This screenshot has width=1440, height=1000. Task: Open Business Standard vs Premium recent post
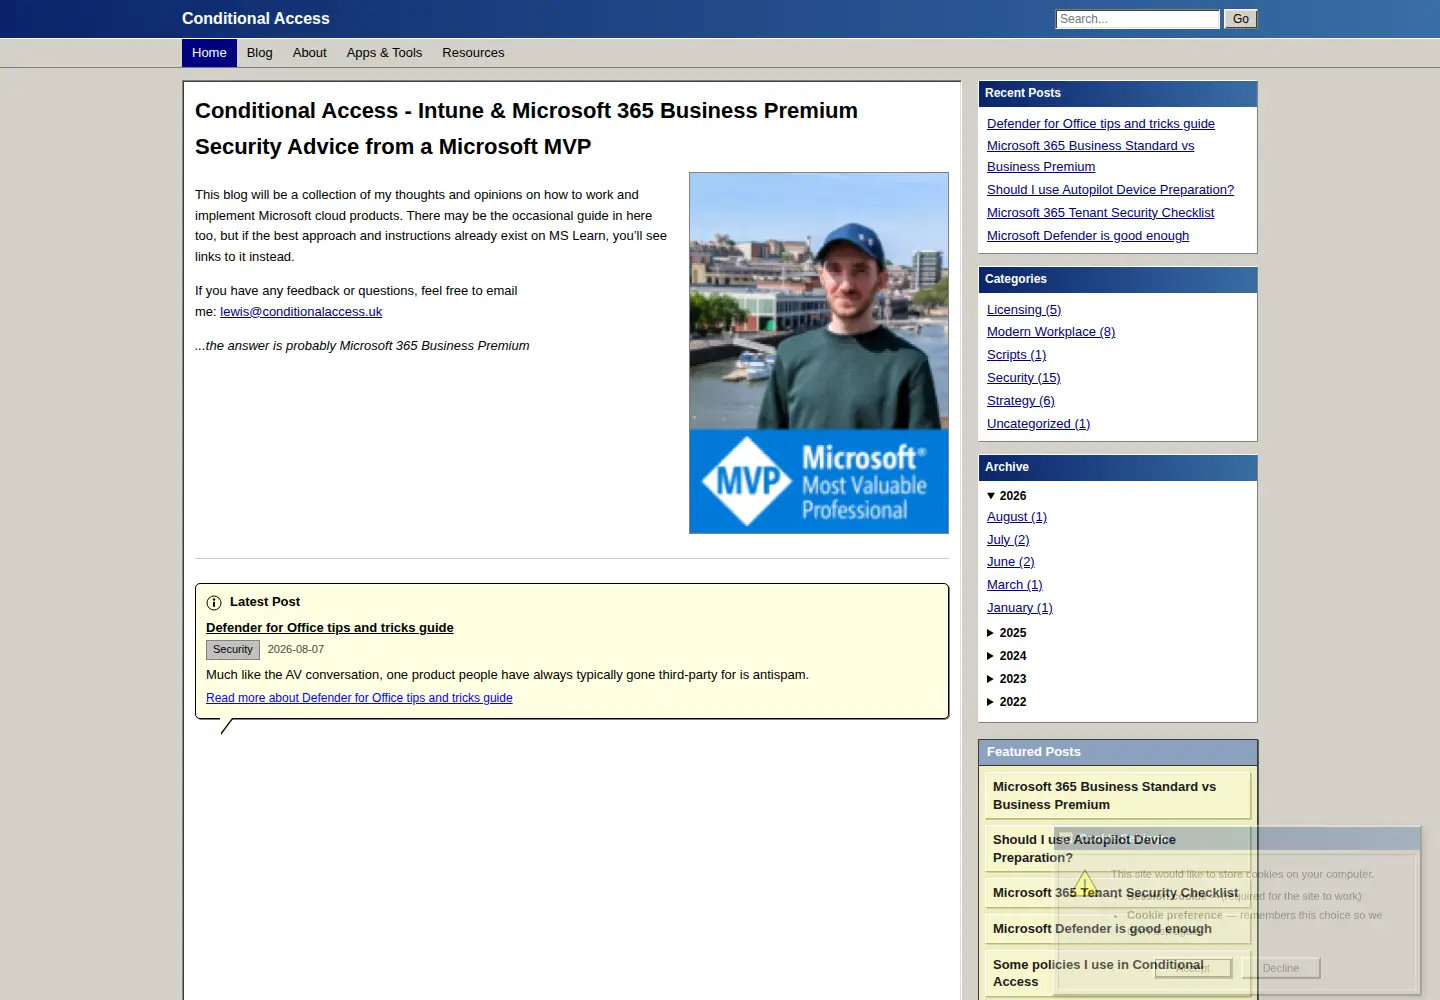point(1090,156)
